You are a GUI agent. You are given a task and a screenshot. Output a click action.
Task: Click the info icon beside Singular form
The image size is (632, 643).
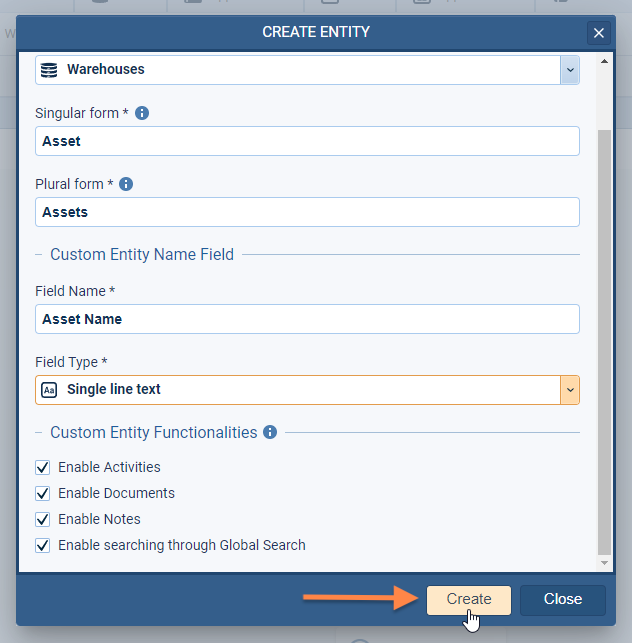tap(142, 113)
